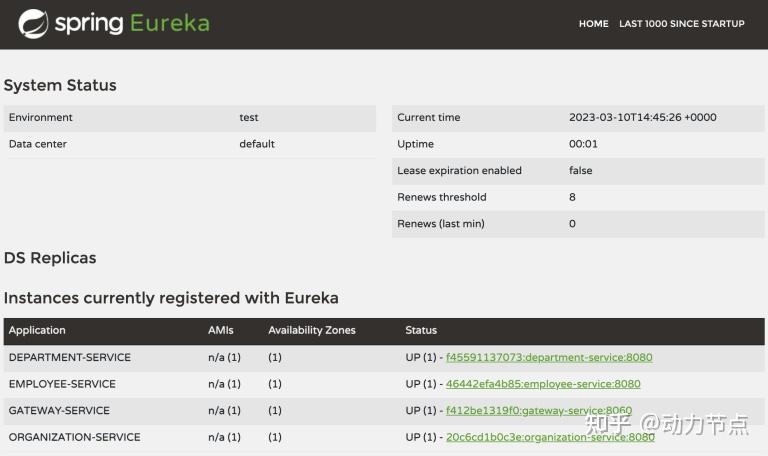Click n/a (1) in DEPARTMENT-SERVICE row
768x456 pixels.
pyautogui.click(x=224, y=358)
